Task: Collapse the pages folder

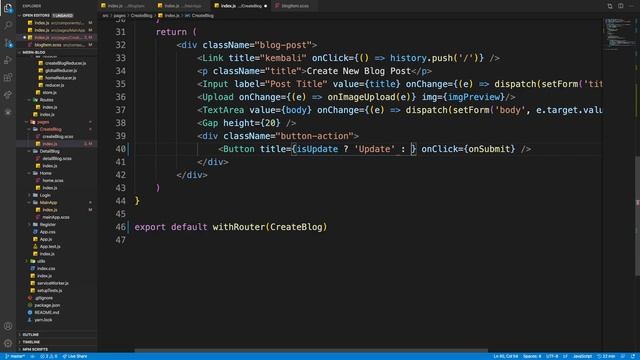Action: tap(43, 122)
